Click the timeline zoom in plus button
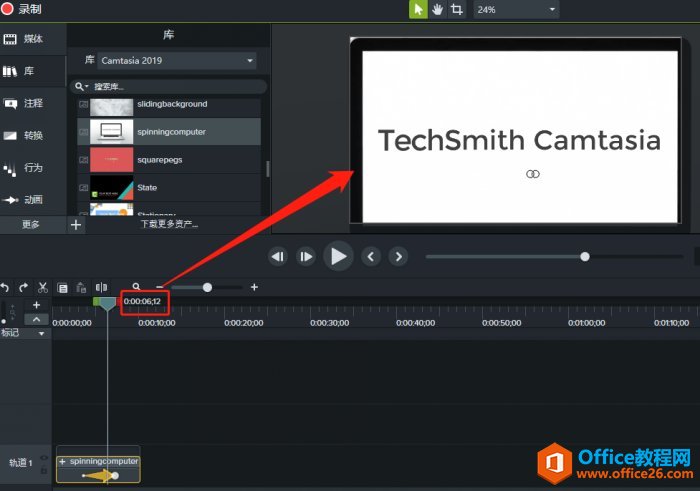This screenshot has width=700, height=491. (254, 287)
